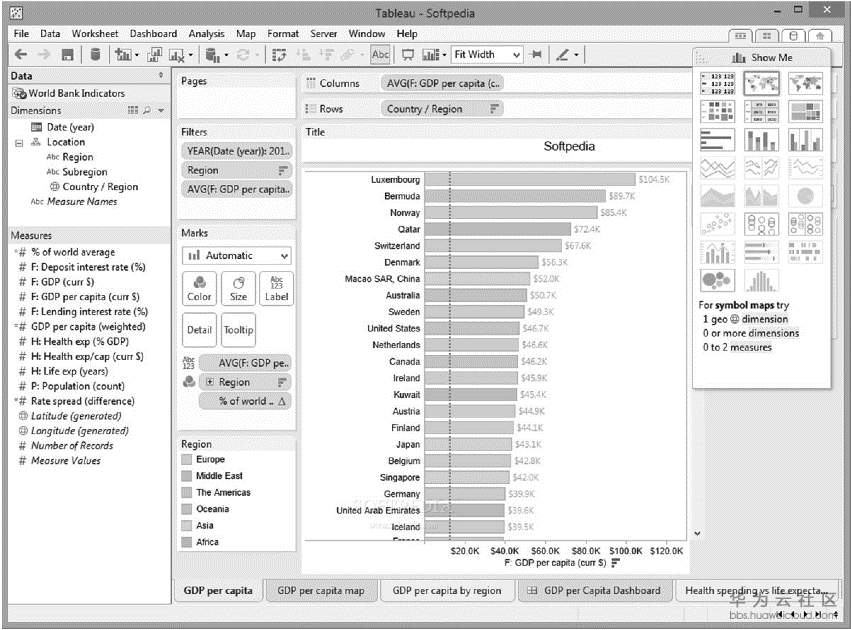Image resolution: width=851 pixels, height=630 pixels.
Task: Click the sort icon beside GDP axis title
Action: tap(615, 563)
